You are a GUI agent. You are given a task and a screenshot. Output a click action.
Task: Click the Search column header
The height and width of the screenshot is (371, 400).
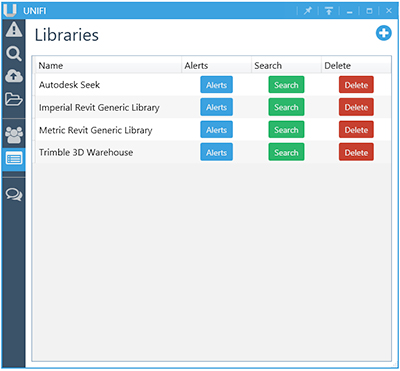pyautogui.click(x=286, y=66)
